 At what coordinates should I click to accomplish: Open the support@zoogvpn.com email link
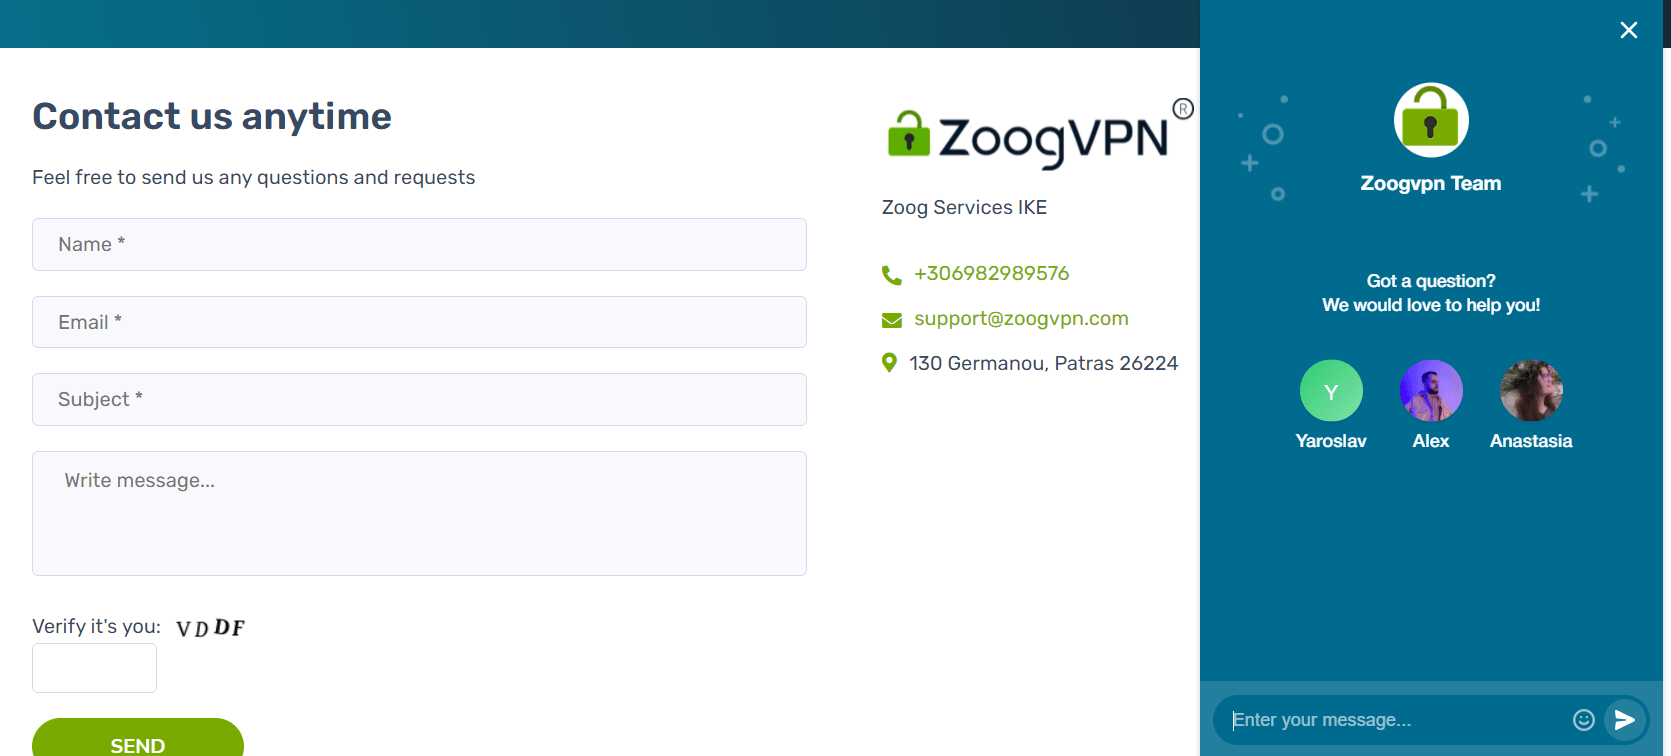click(x=1021, y=319)
